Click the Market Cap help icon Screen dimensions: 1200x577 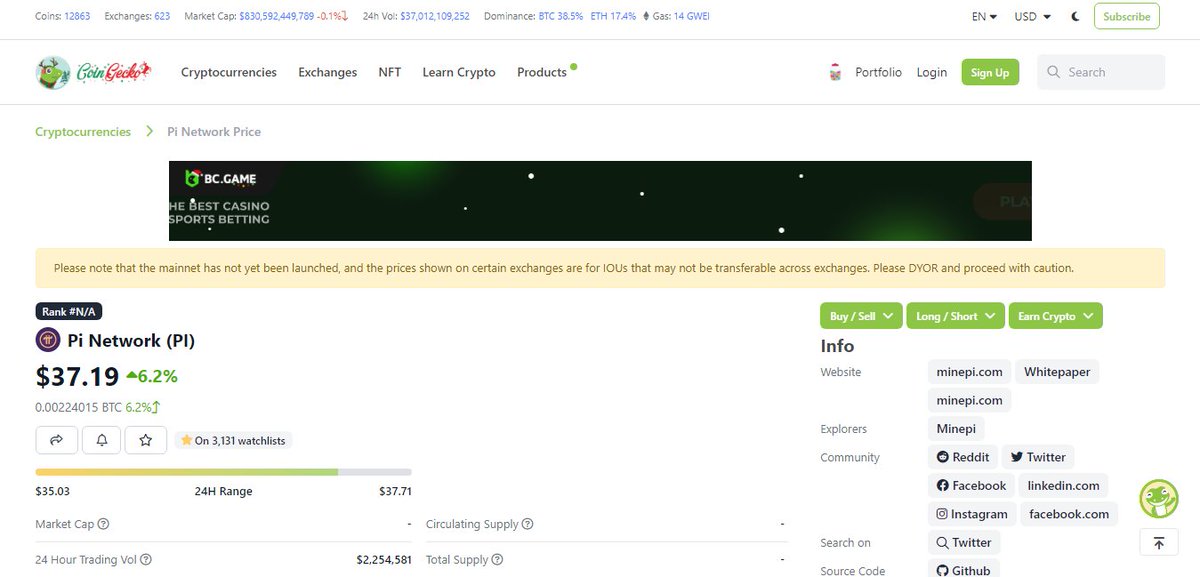coord(104,524)
